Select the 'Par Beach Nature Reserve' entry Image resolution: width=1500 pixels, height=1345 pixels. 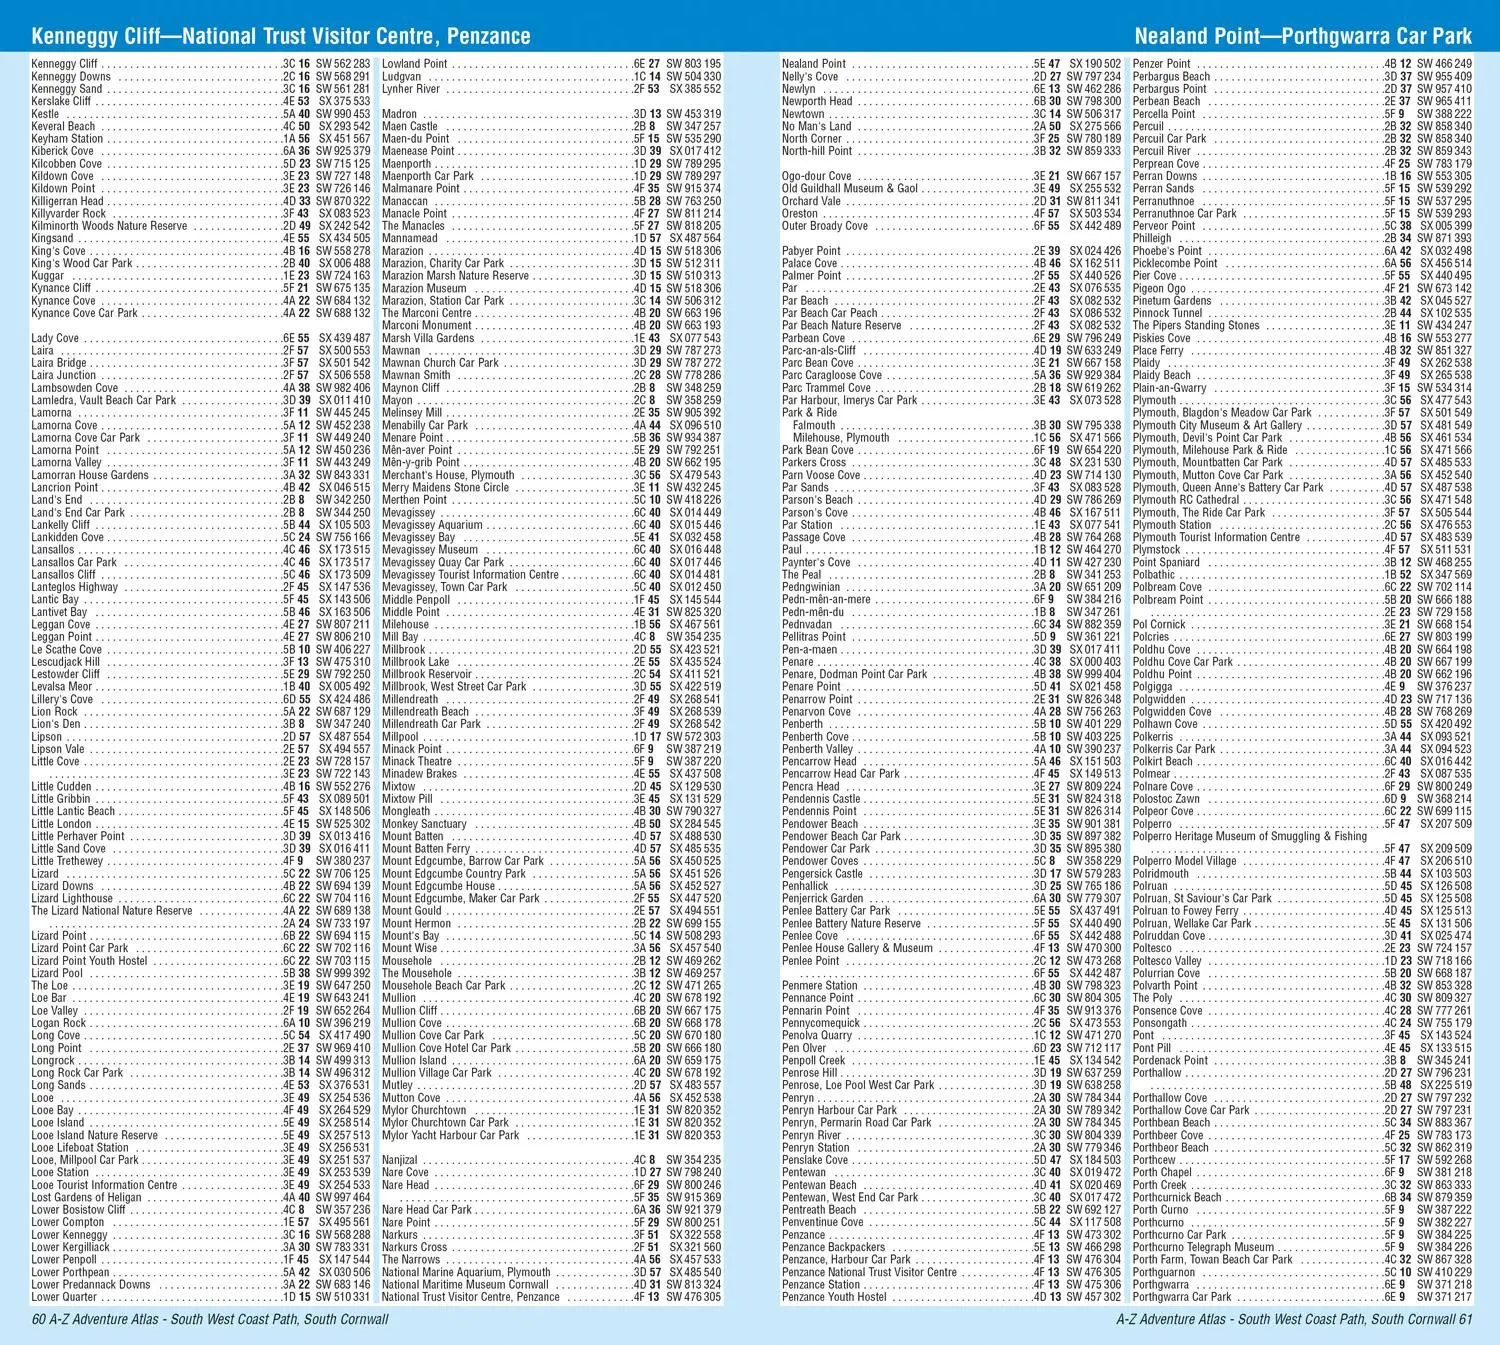pyautogui.click(x=951, y=325)
